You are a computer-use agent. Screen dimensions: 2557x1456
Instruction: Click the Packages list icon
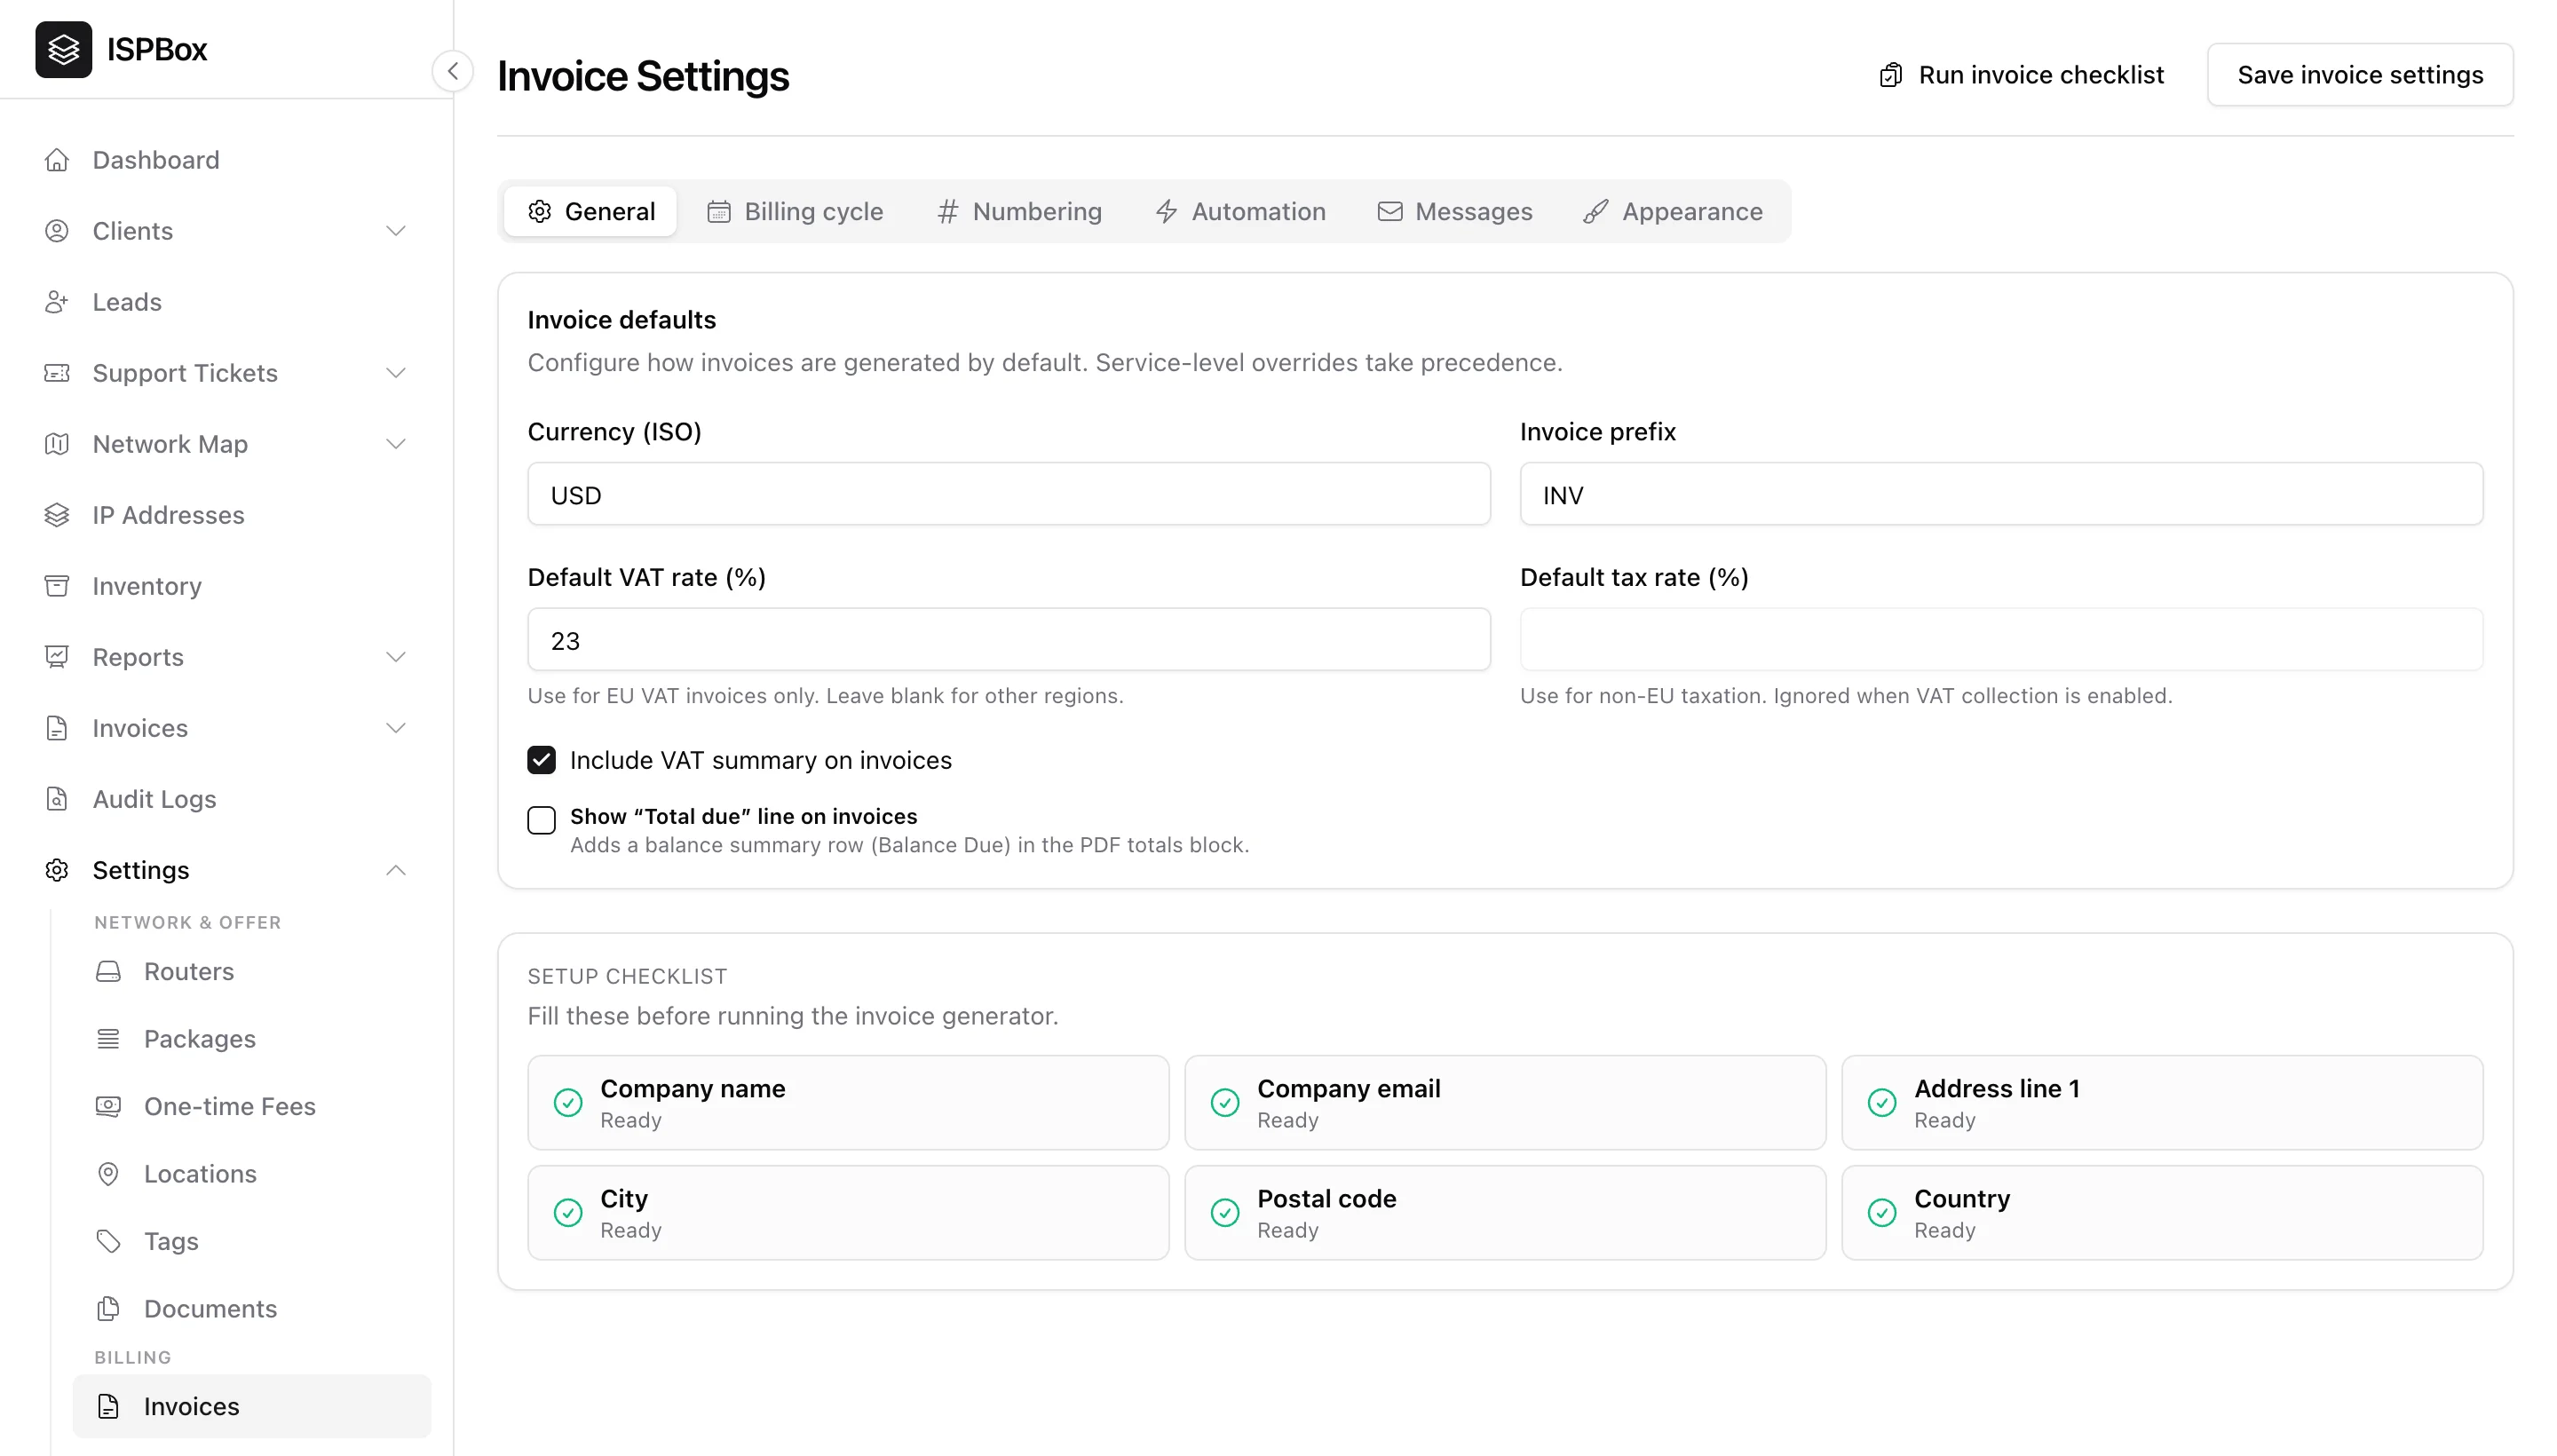tap(108, 1039)
